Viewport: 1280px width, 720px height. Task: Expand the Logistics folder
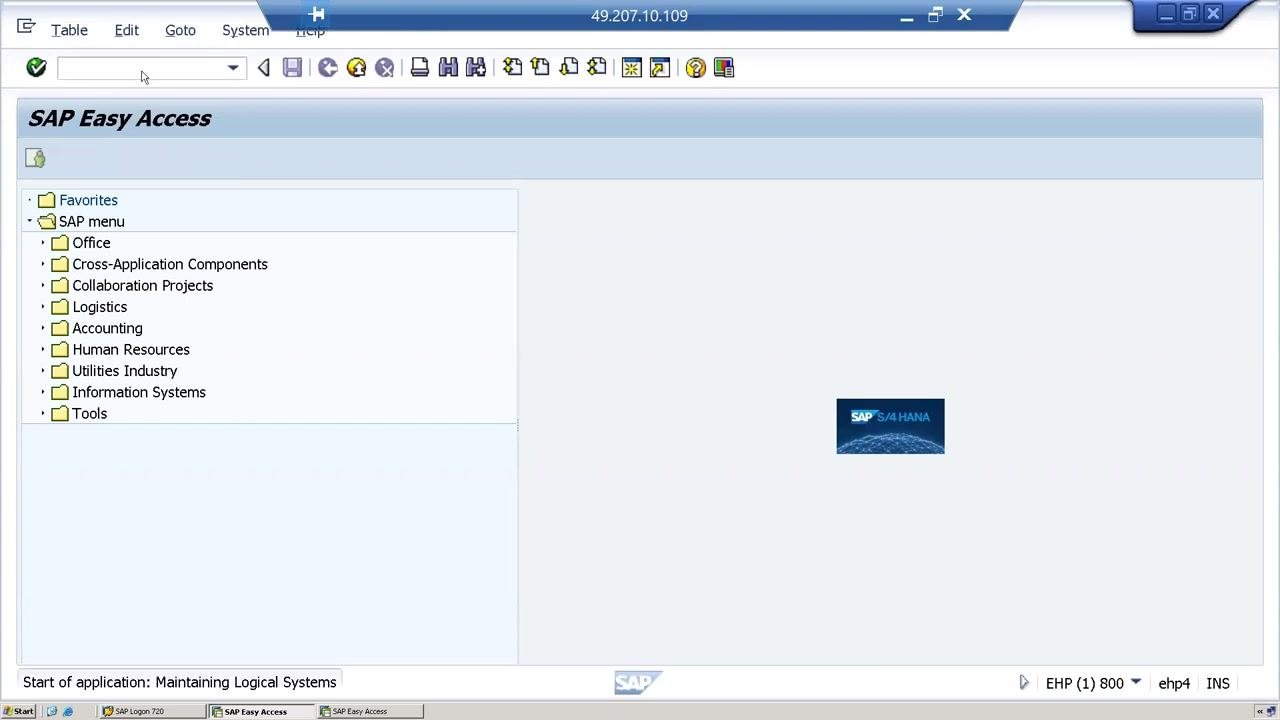point(43,307)
